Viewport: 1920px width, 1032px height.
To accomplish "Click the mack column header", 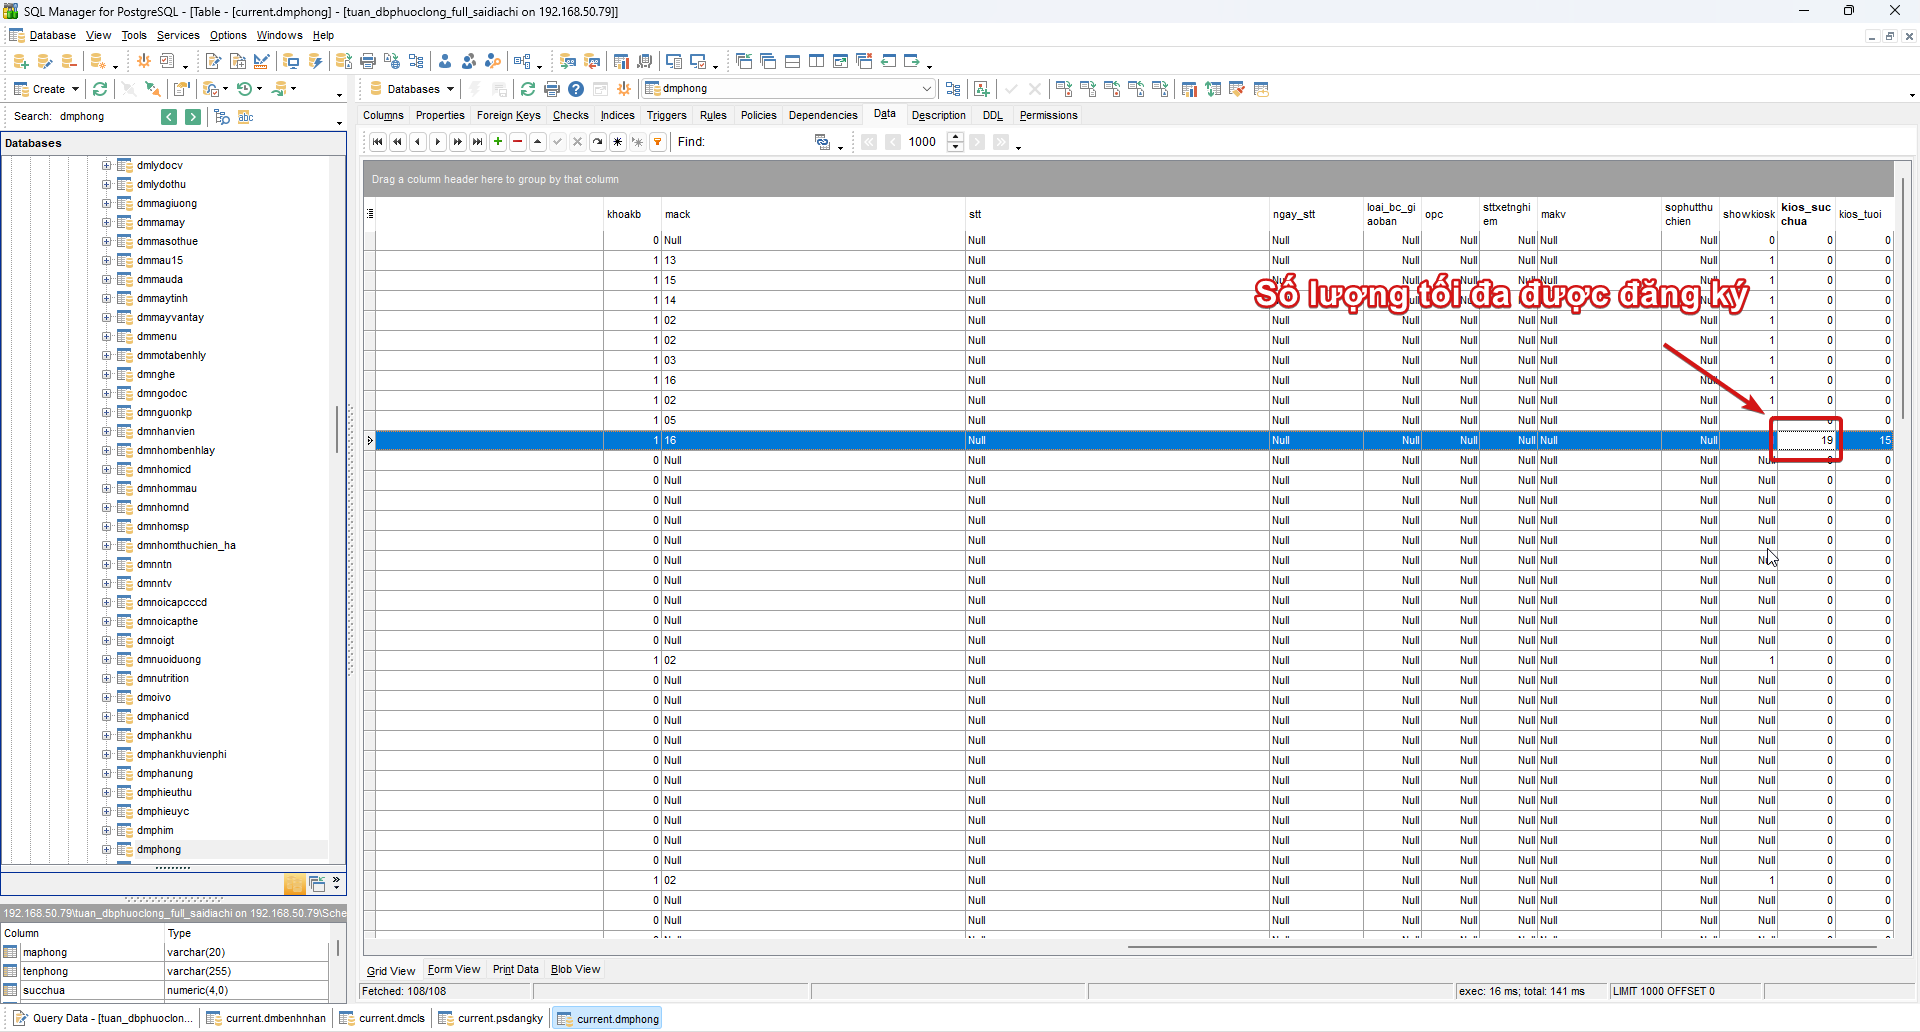I will coord(813,215).
